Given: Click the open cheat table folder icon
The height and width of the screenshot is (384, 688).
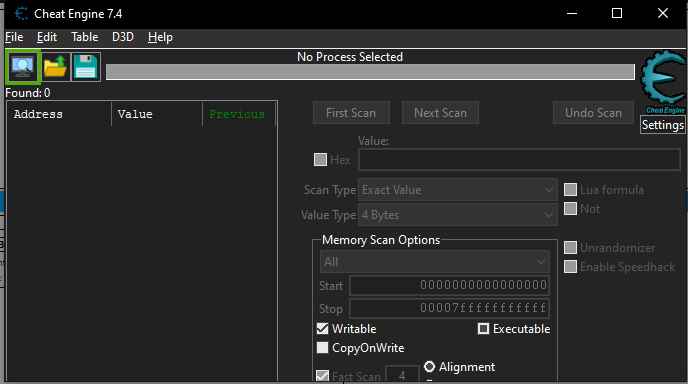Looking at the screenshot, I should point(55,67).
